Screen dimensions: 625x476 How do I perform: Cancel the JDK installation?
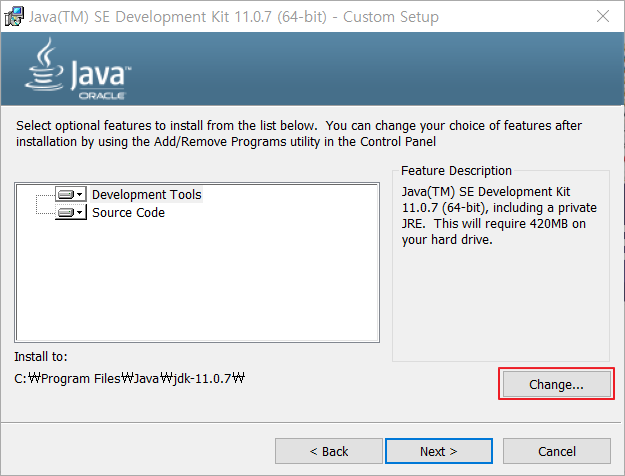click(x=556, y=451)
